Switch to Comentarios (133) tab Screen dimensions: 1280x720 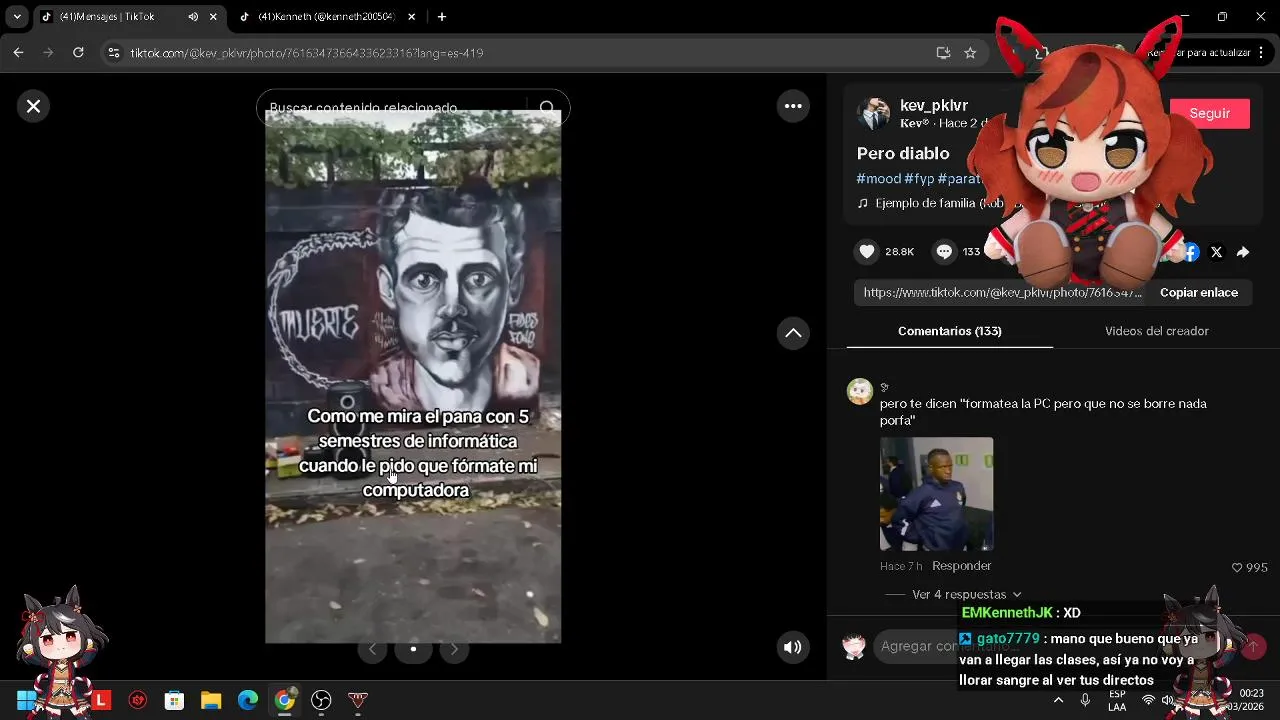tap(949, 331)
